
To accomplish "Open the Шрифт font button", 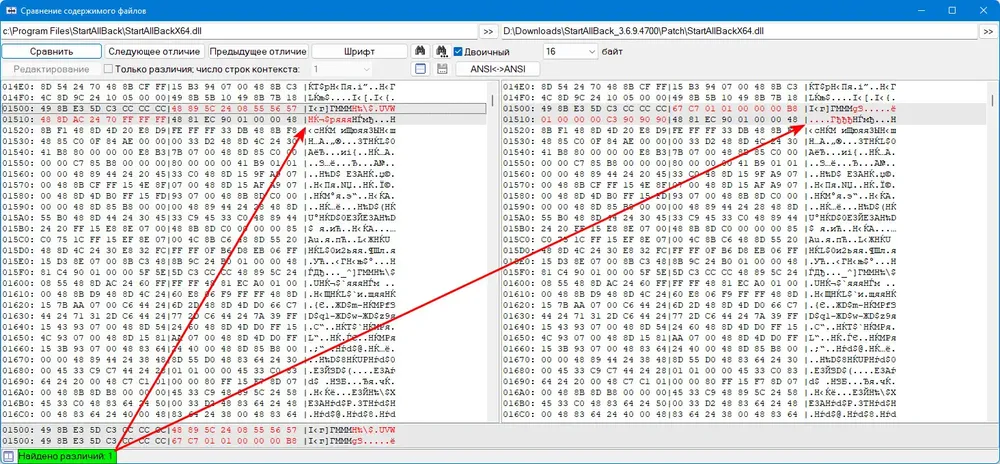I will pos(359,51).
